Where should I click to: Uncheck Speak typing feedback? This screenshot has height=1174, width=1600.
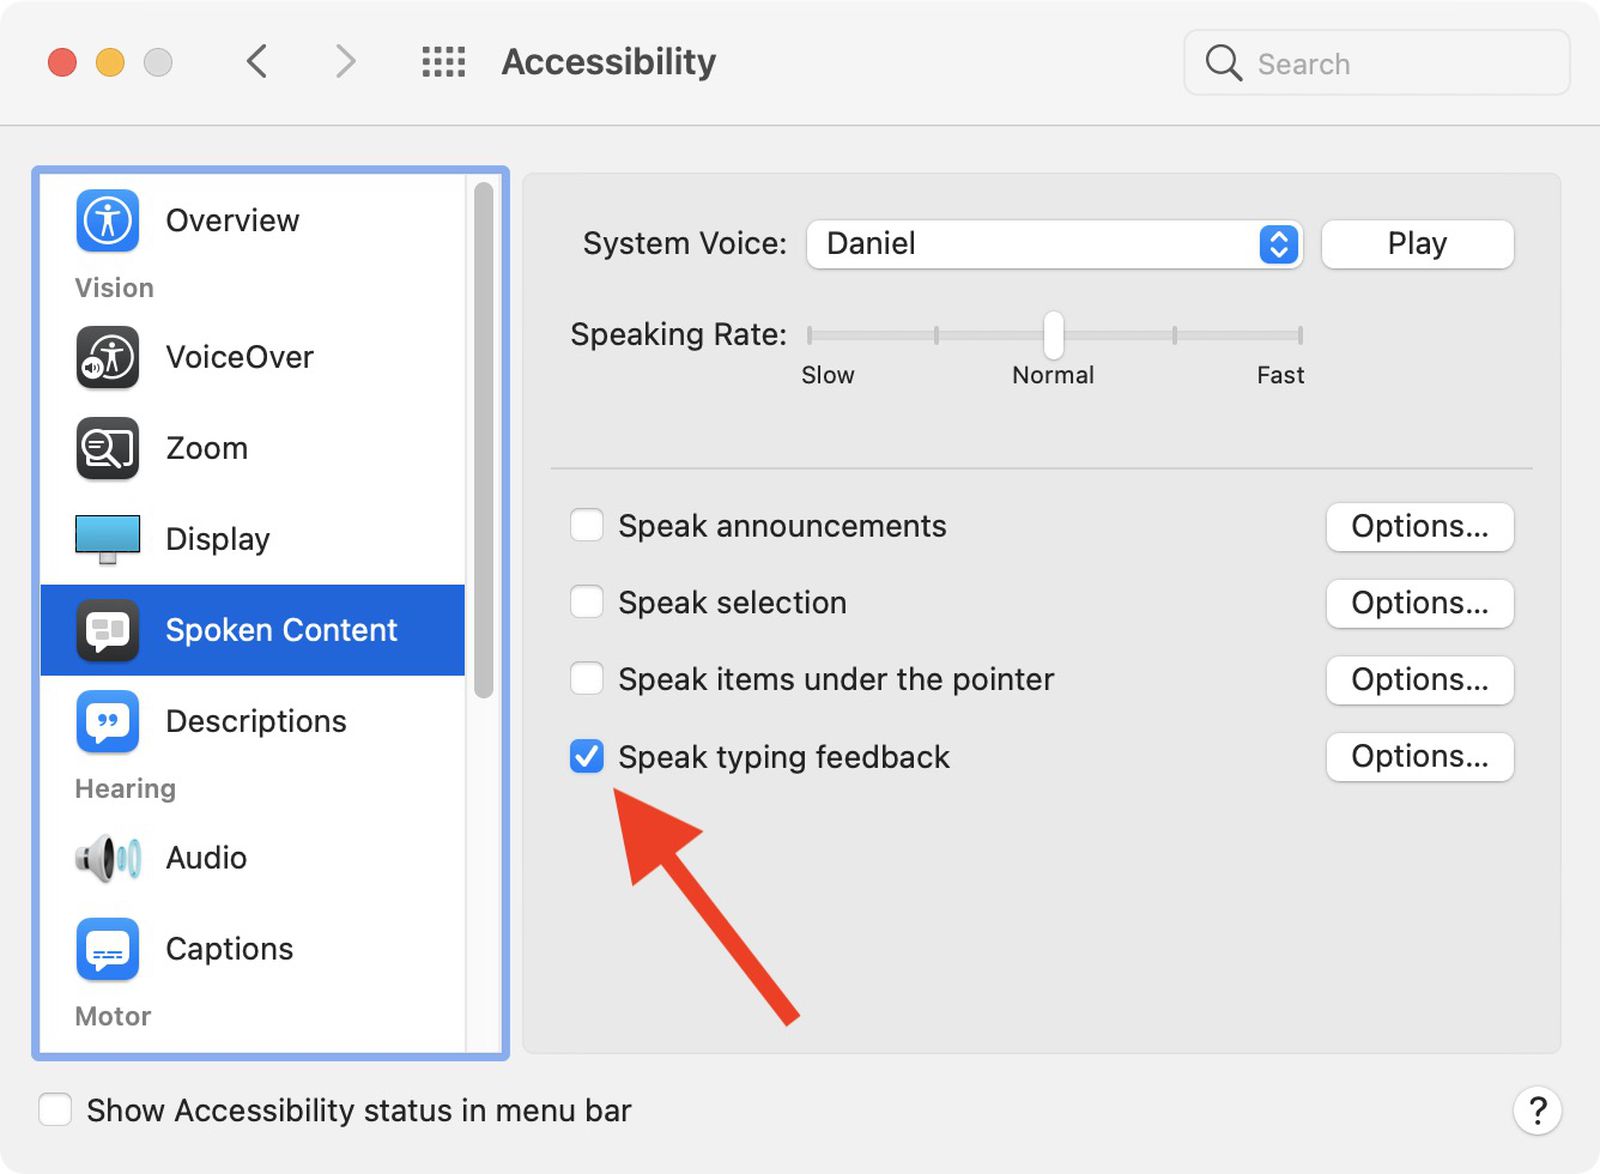coord(586,756)
